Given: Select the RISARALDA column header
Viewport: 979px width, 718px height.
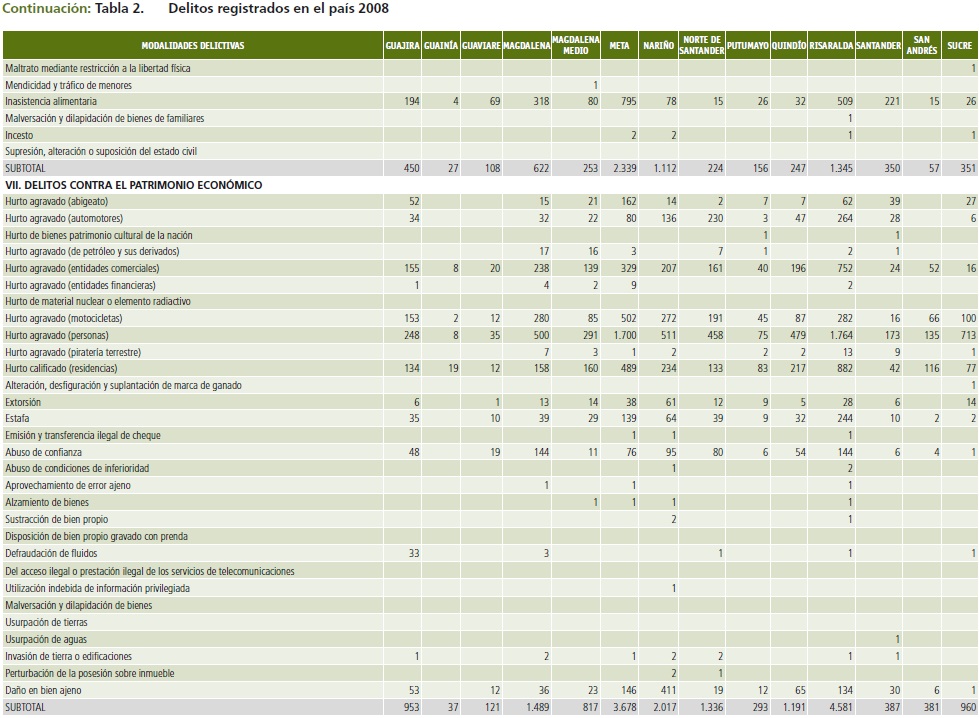Looking at the screenshot, I should [x=831, y=46].
